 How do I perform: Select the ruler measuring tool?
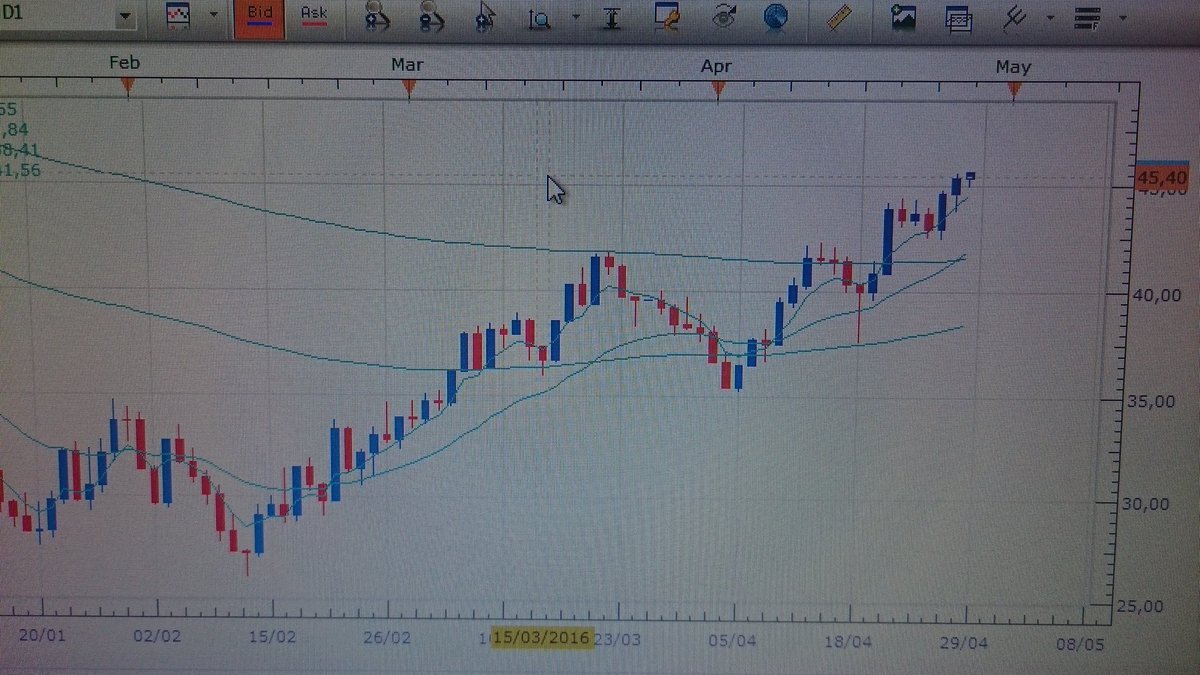click(840, 16)
